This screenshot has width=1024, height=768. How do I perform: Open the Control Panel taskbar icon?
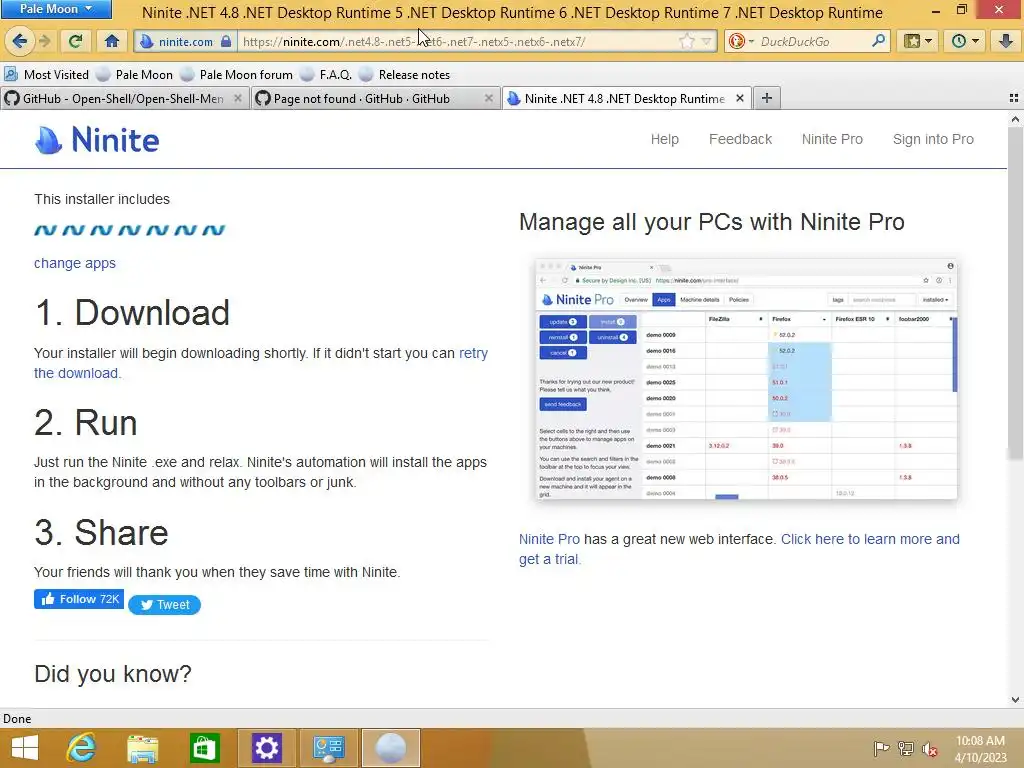point(328,748)
